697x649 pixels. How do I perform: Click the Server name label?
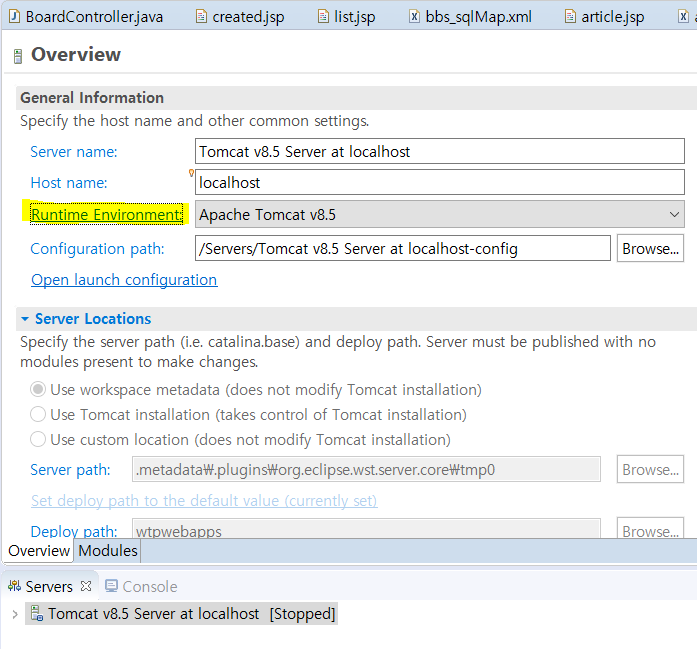tap(74, 152)
